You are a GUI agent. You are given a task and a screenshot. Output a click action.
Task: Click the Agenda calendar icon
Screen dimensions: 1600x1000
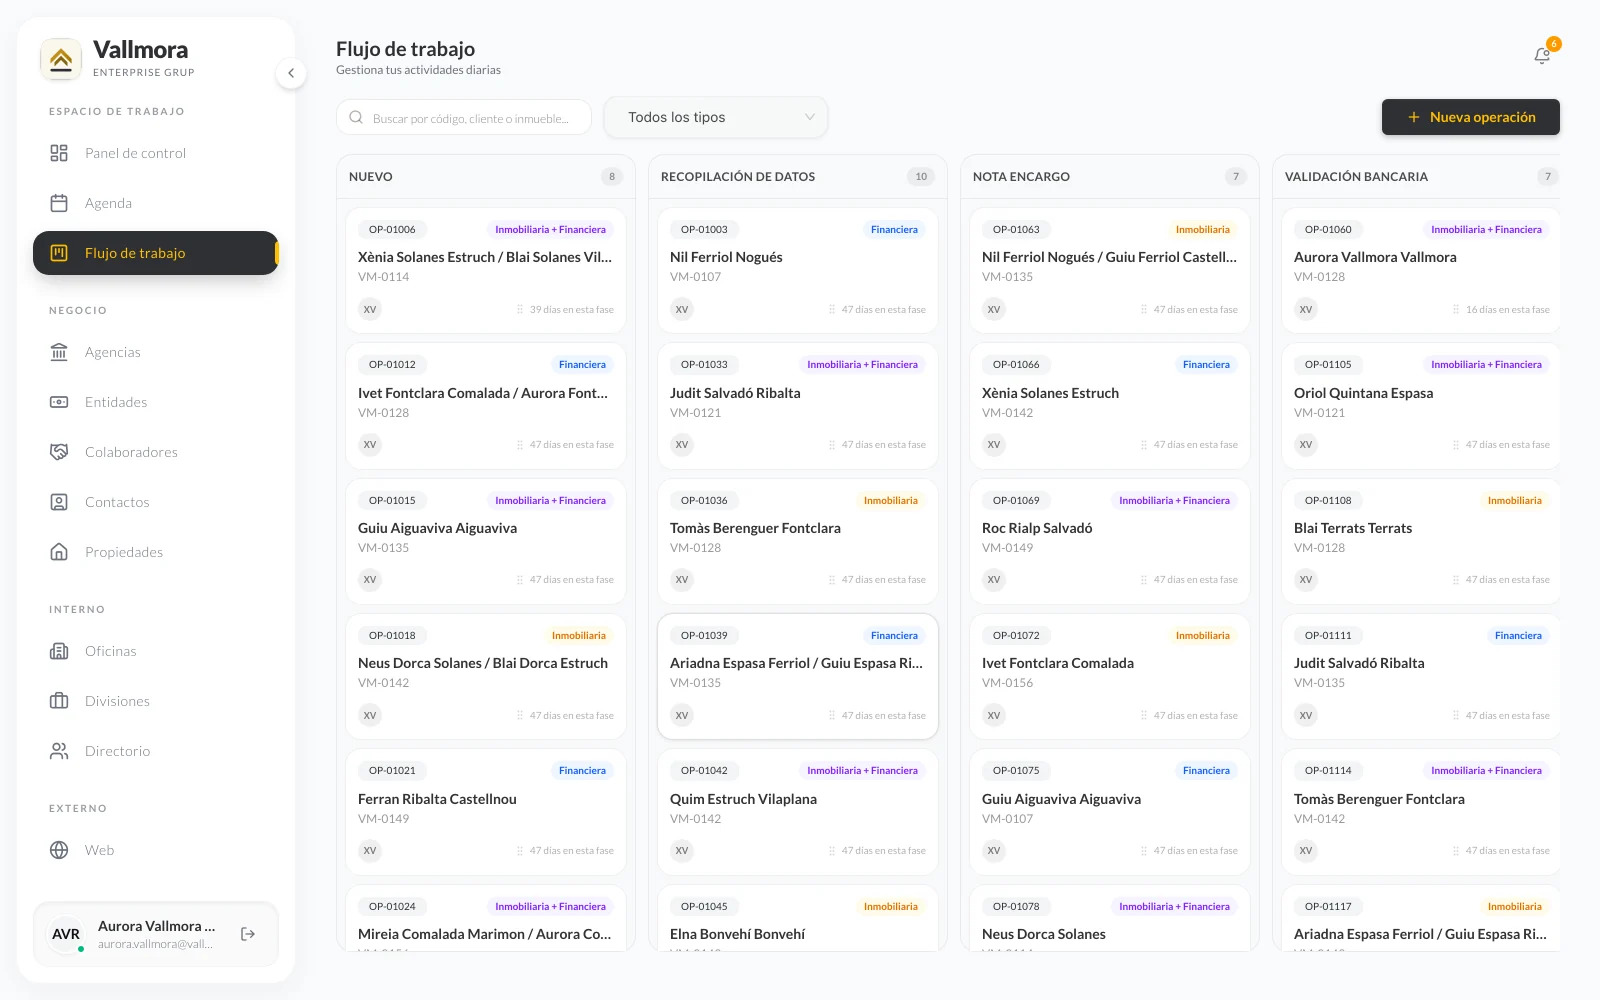pyautogui.click(x=59, y=203)
